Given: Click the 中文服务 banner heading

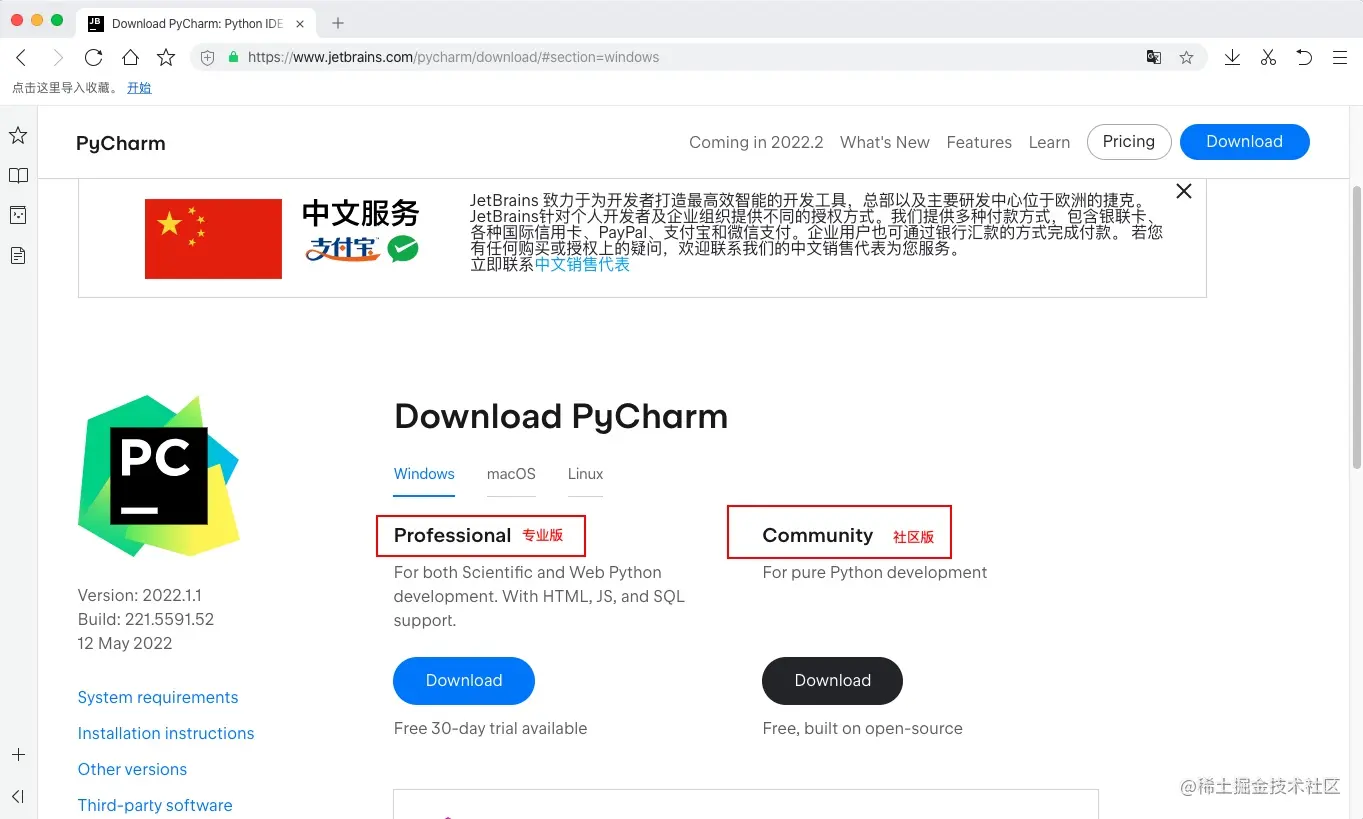Looking at the screenshot, I should coord(361,213).
